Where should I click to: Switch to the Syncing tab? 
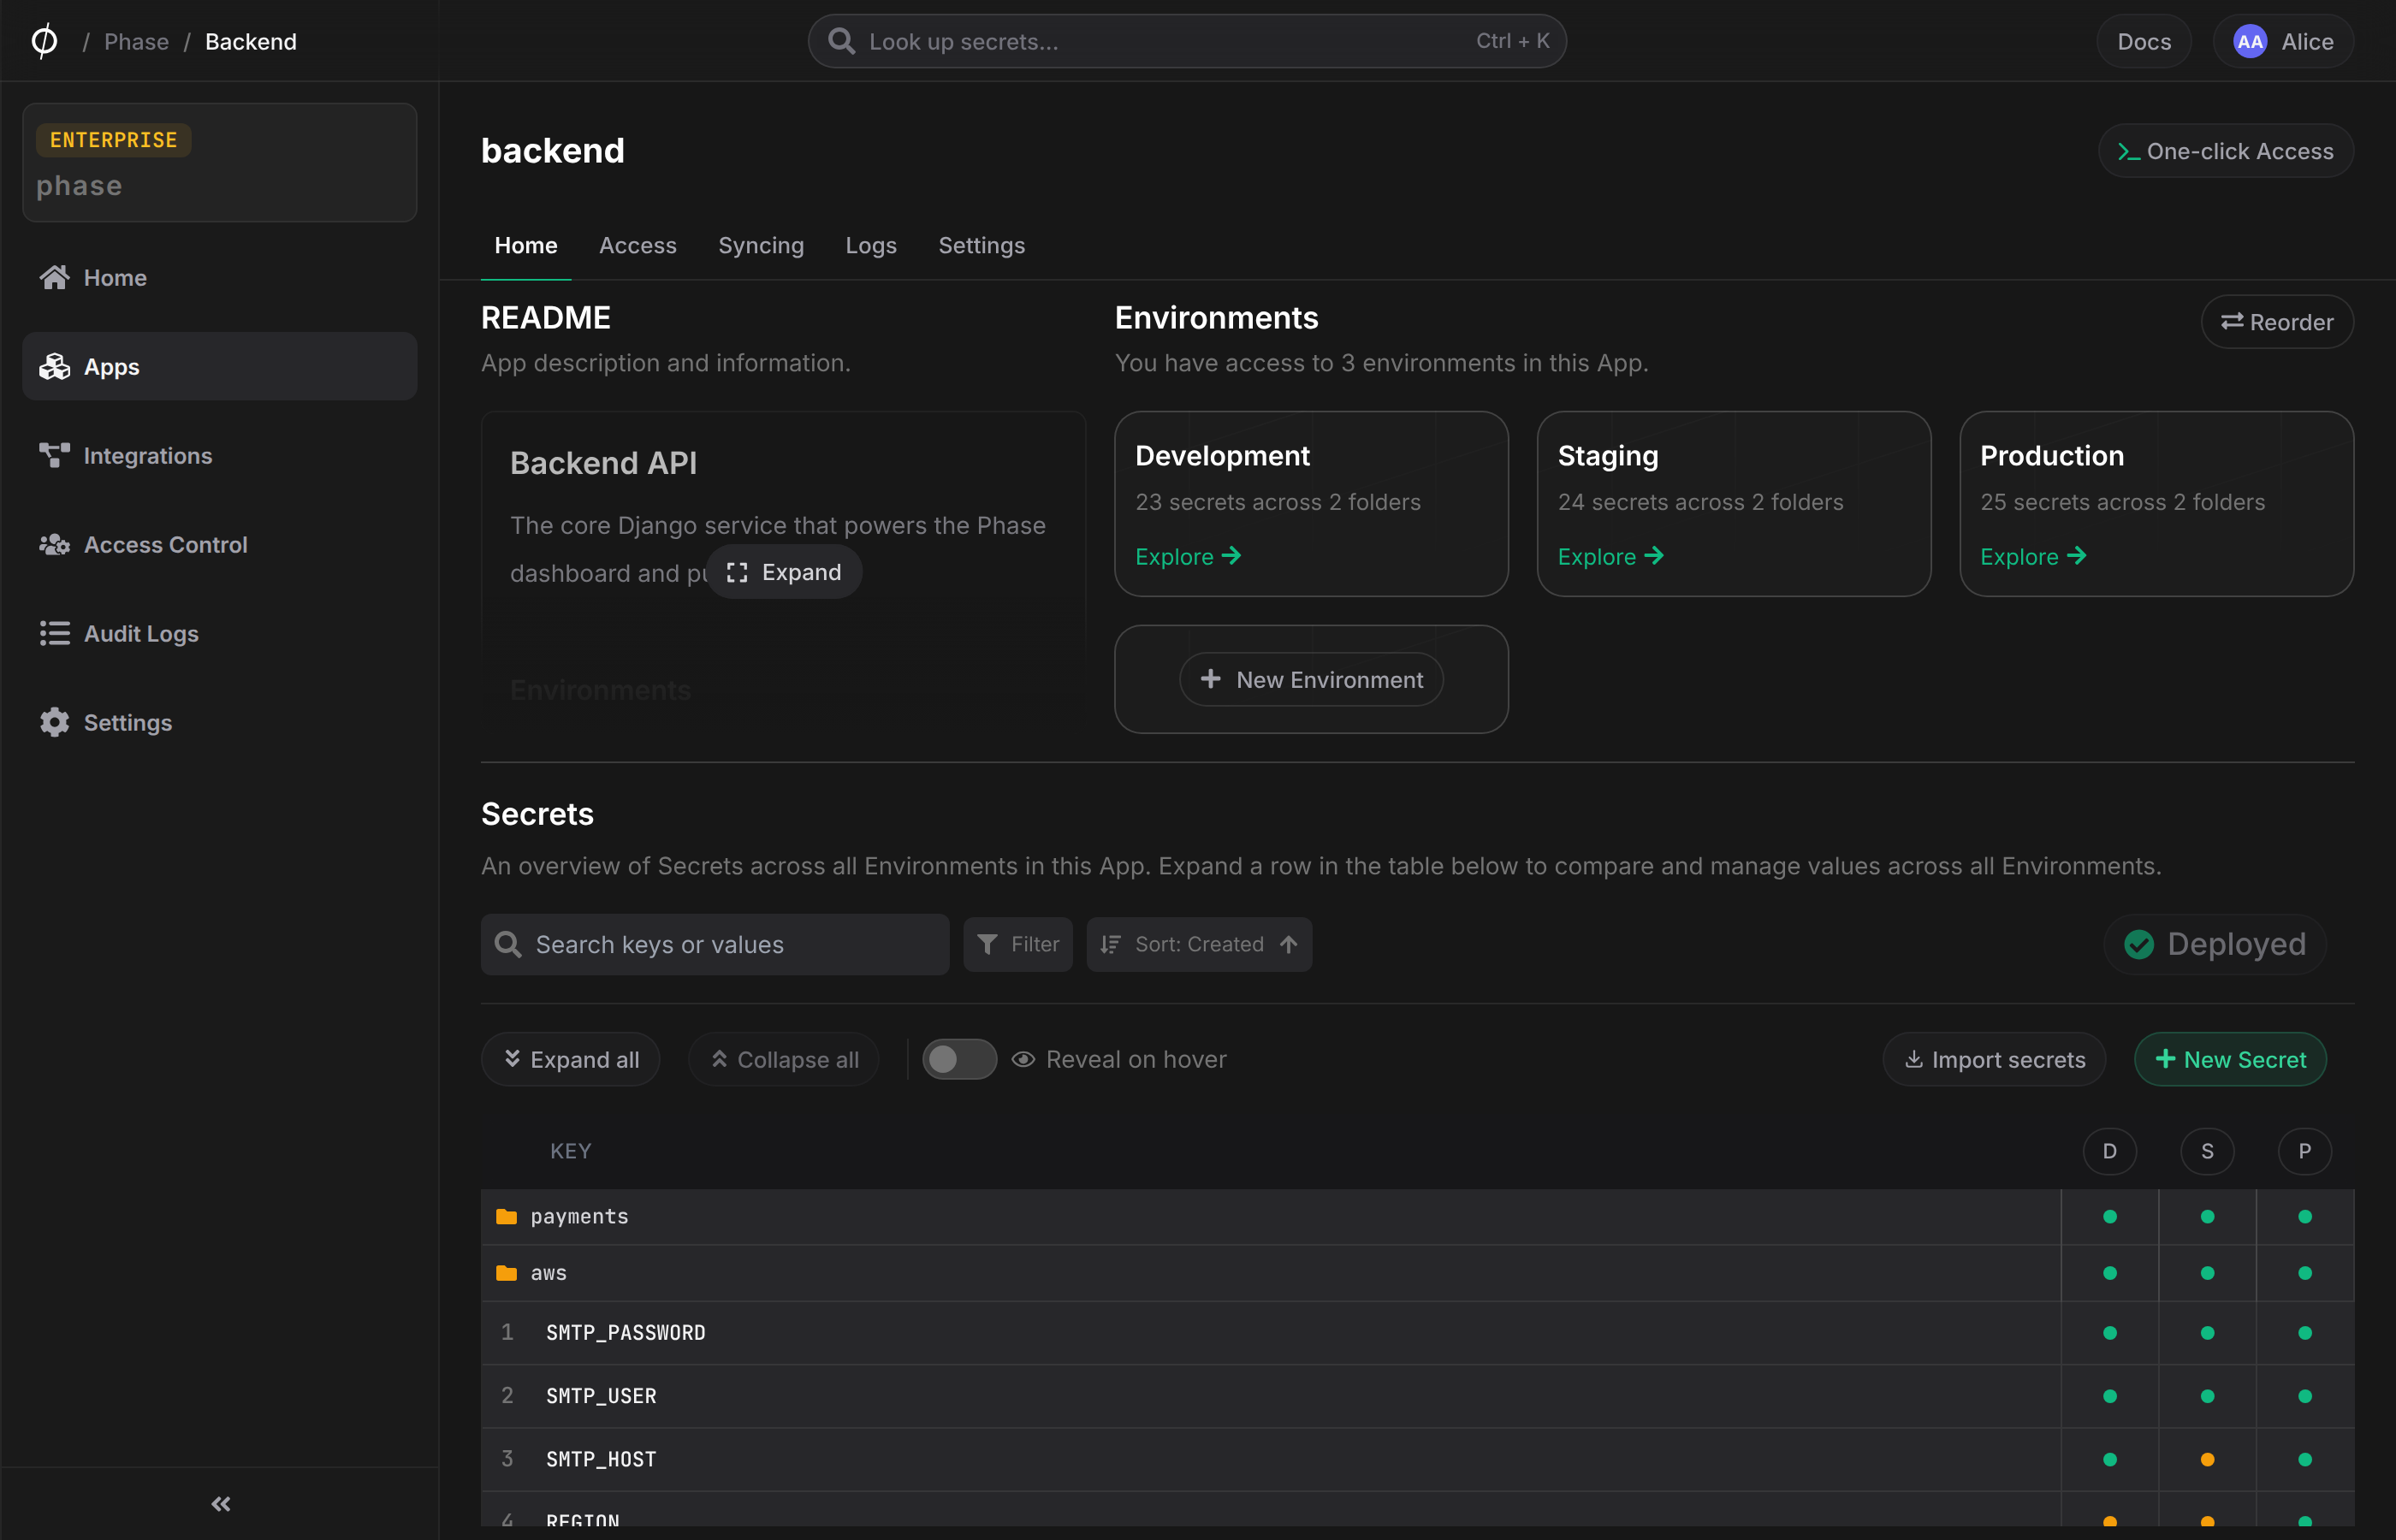[x=761, y=245]
